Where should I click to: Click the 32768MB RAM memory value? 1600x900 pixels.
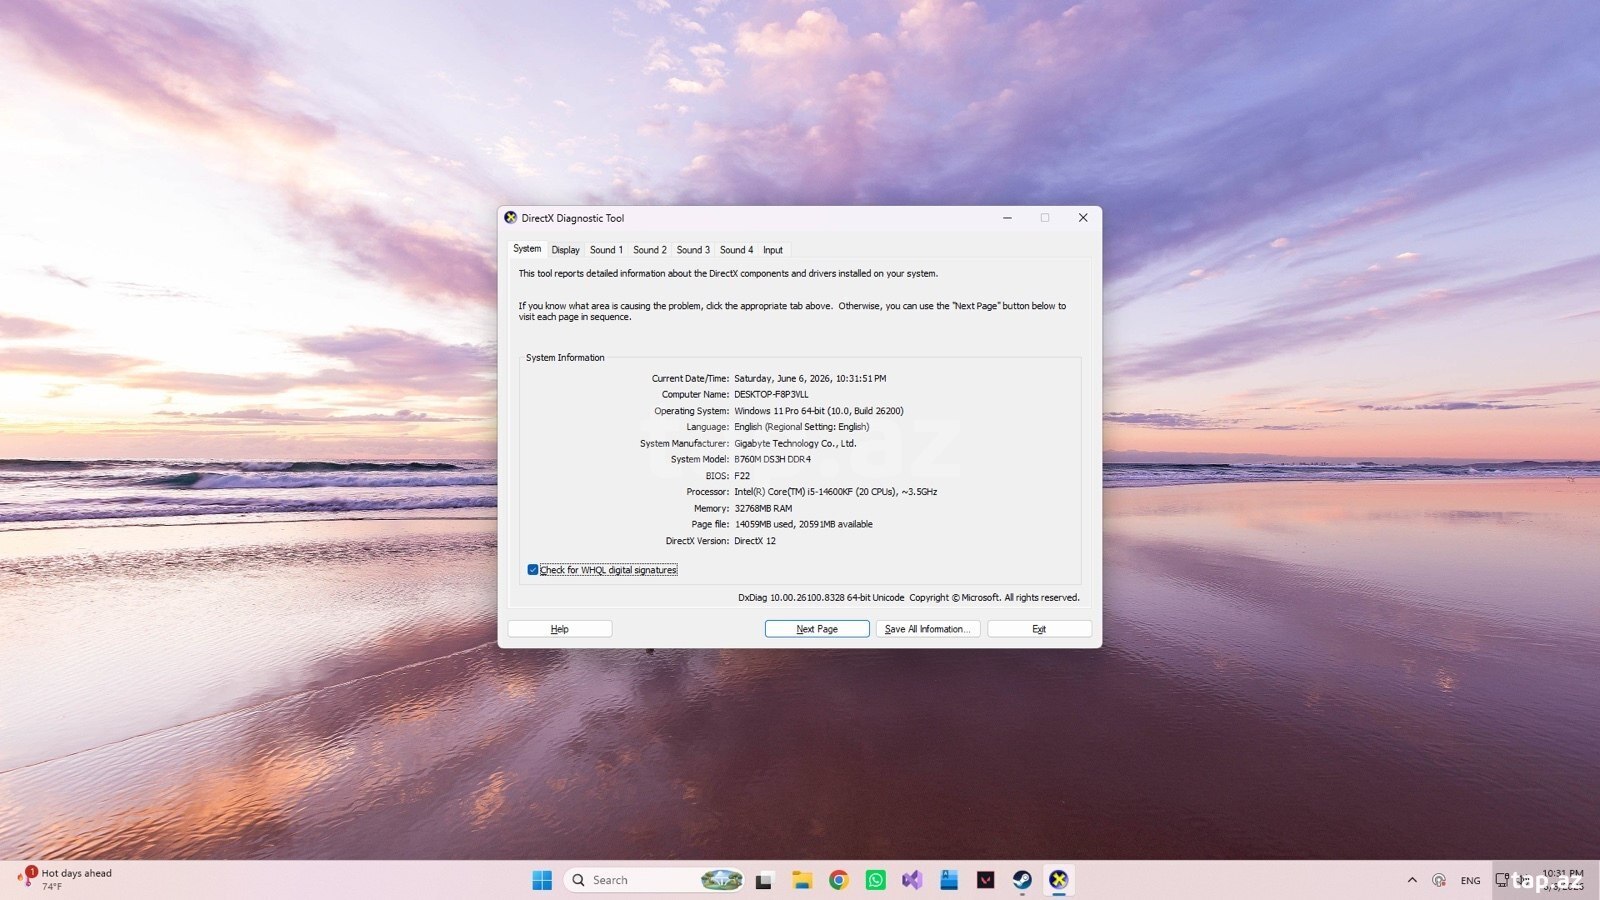763,509
